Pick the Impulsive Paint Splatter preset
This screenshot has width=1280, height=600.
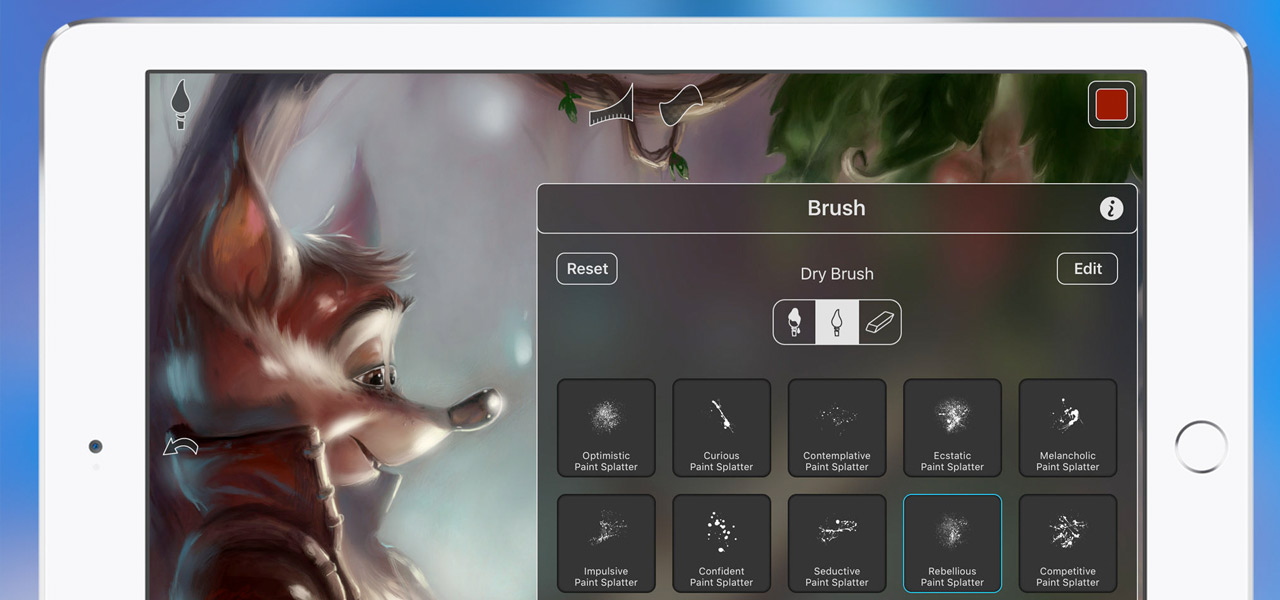pos(606,543)
